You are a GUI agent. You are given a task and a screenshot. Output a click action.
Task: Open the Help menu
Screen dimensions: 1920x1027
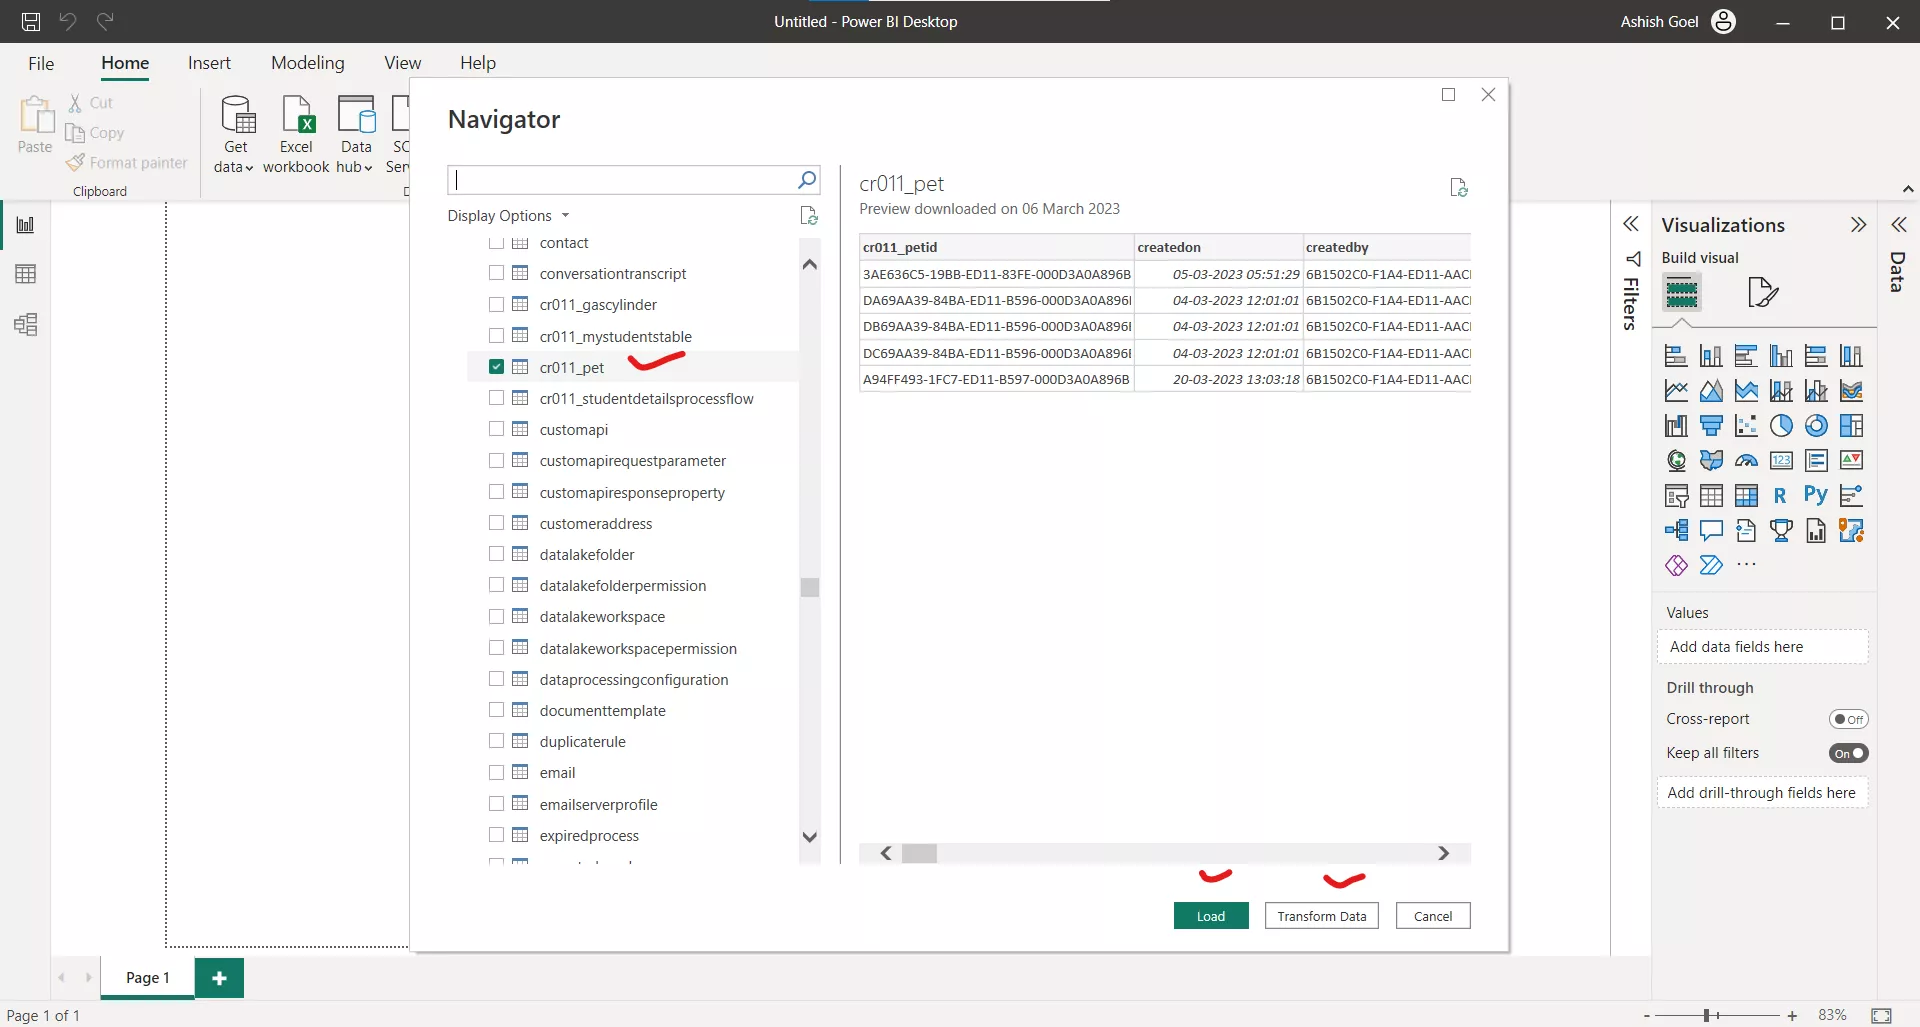coord(477,62)
